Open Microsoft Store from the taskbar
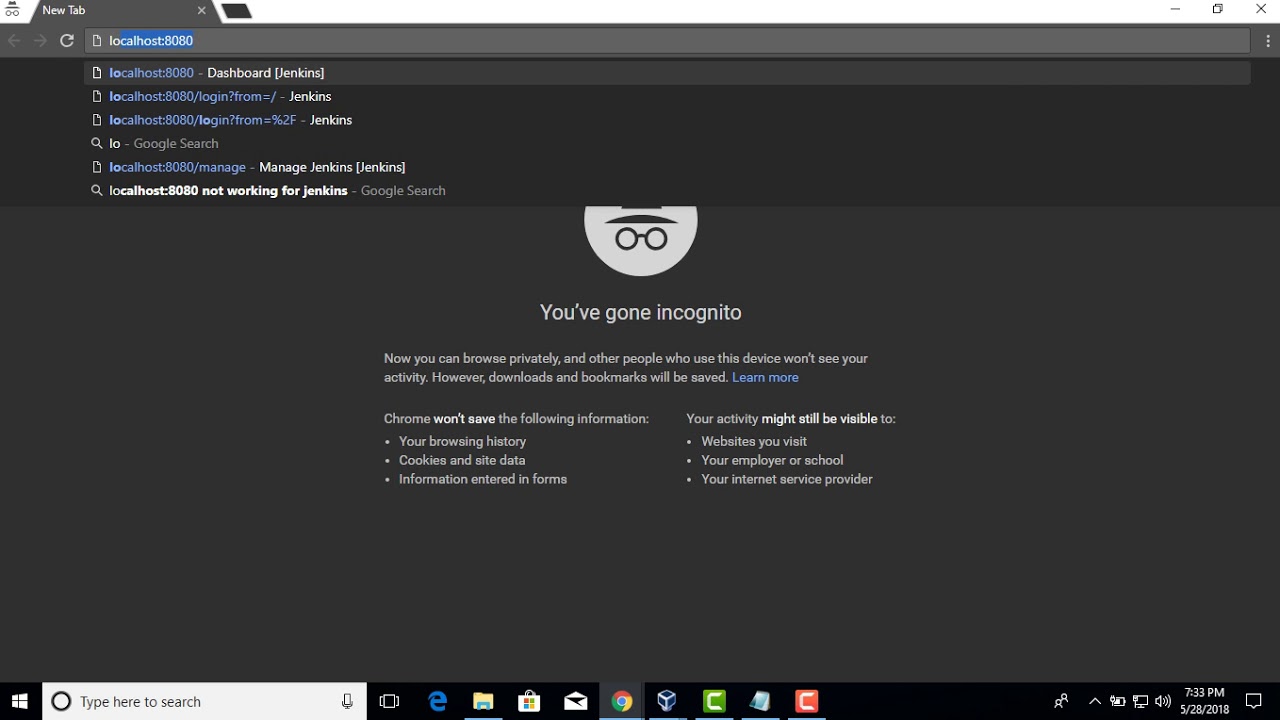Image resolution: width=1280 pixels, height=720 pixels. (x=529, y=701)
